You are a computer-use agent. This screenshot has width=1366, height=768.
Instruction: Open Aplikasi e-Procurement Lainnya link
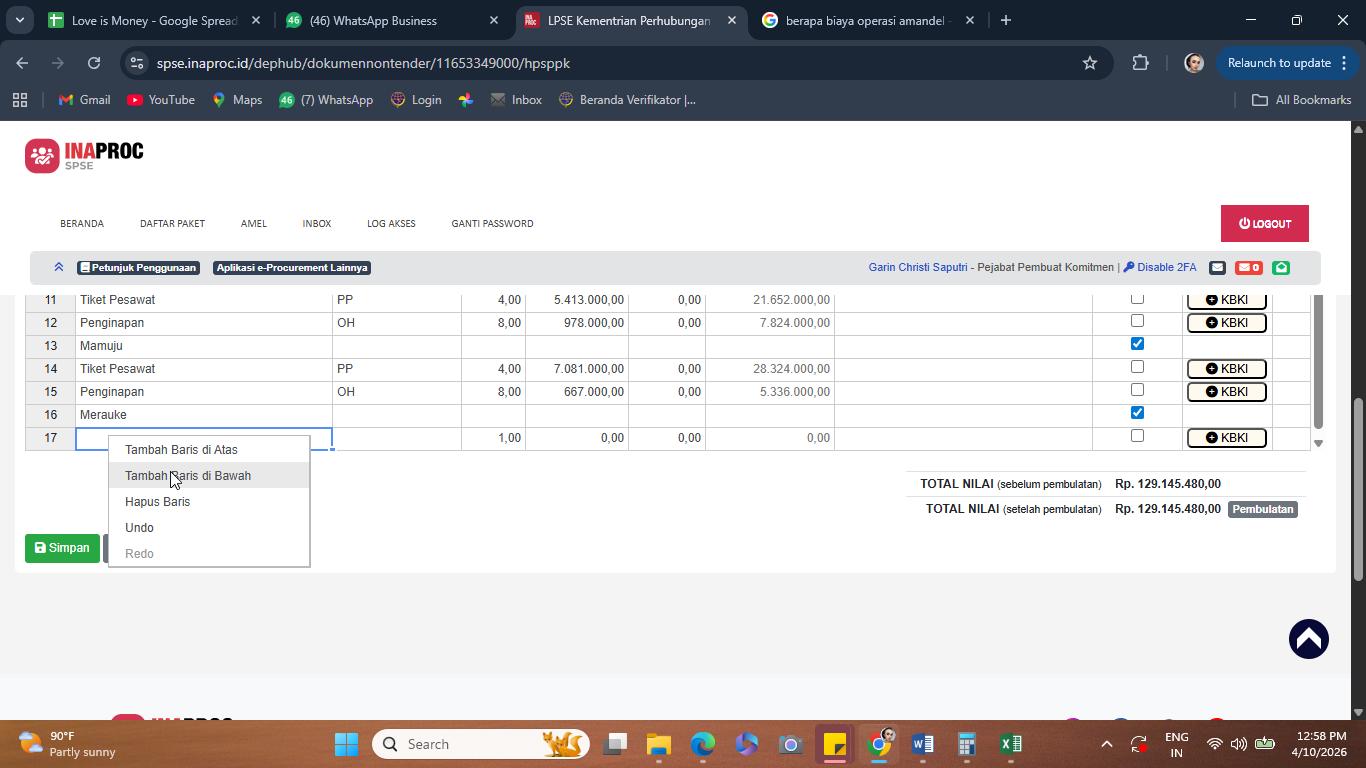click(292, 268)
